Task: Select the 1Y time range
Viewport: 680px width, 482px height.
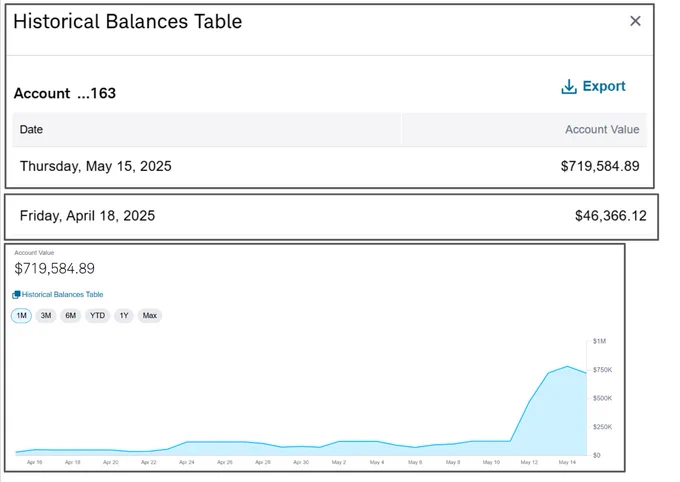Action: (124, 315)
